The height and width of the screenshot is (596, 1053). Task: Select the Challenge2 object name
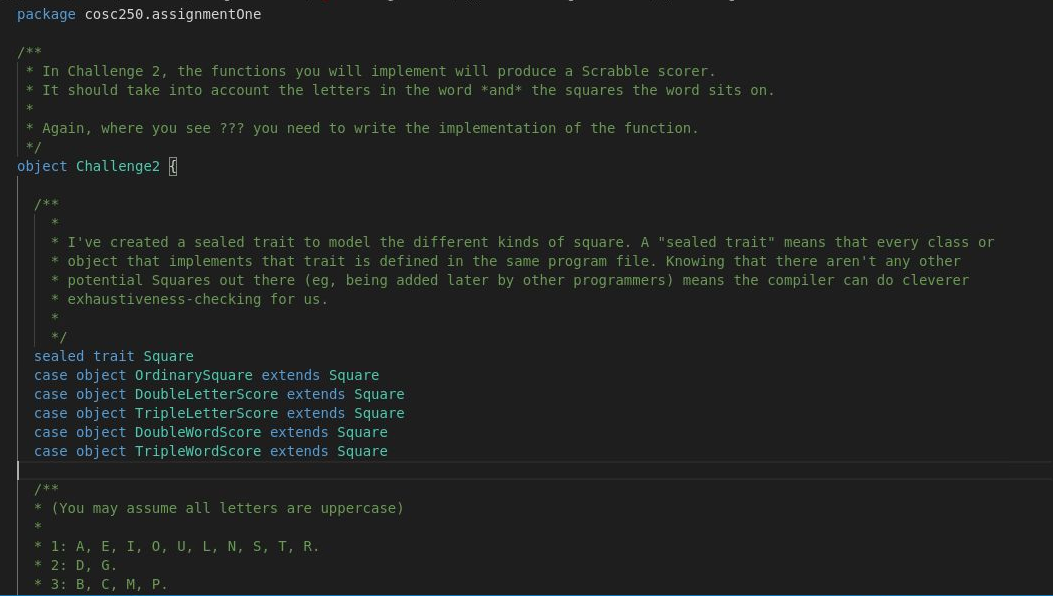coord(117,166)
